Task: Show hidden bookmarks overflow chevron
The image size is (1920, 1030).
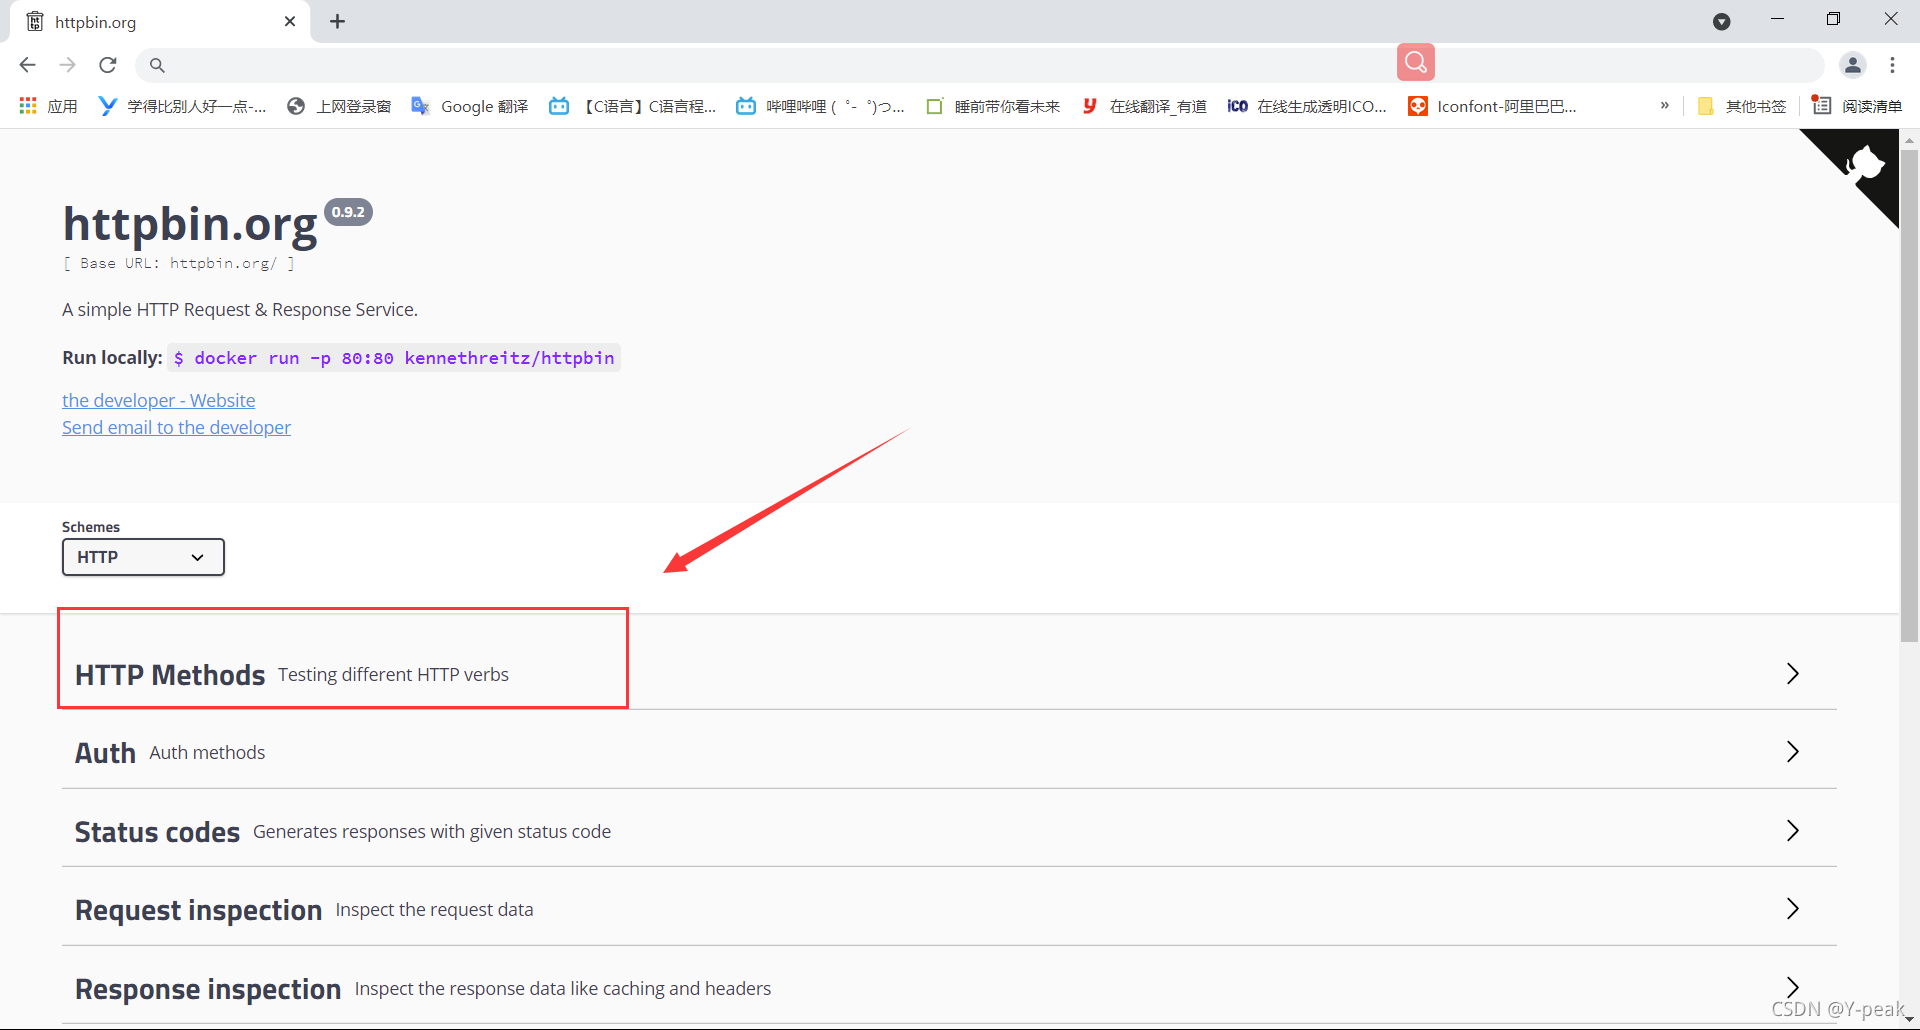Action: point(1664,106)
